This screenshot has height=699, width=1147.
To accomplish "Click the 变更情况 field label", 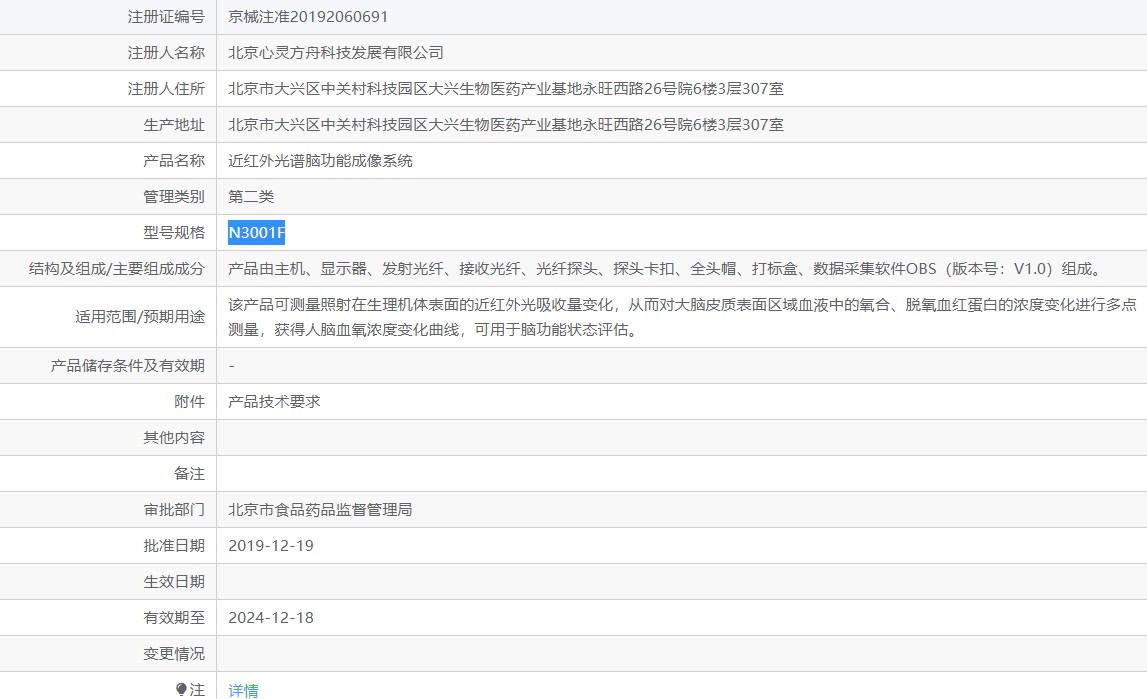I will tap(174, 654).
